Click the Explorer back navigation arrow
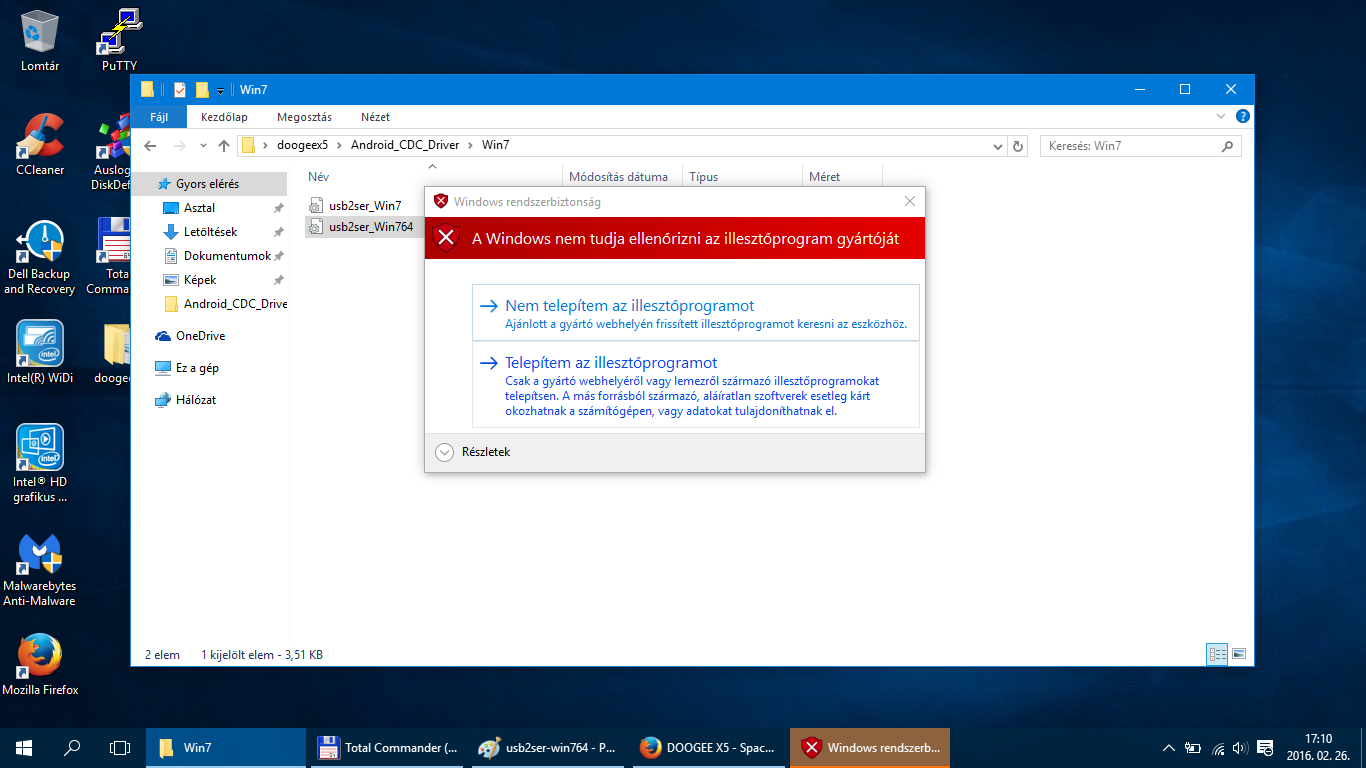Image resolution: width=1366 pixels, height=768 pixels. (150, 146)
